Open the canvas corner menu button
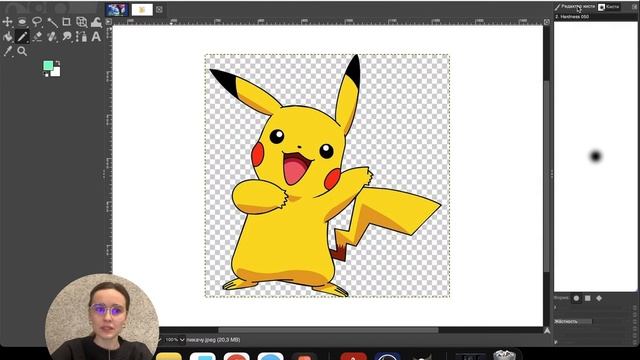 pyautogui.click(x=109, y=22)
